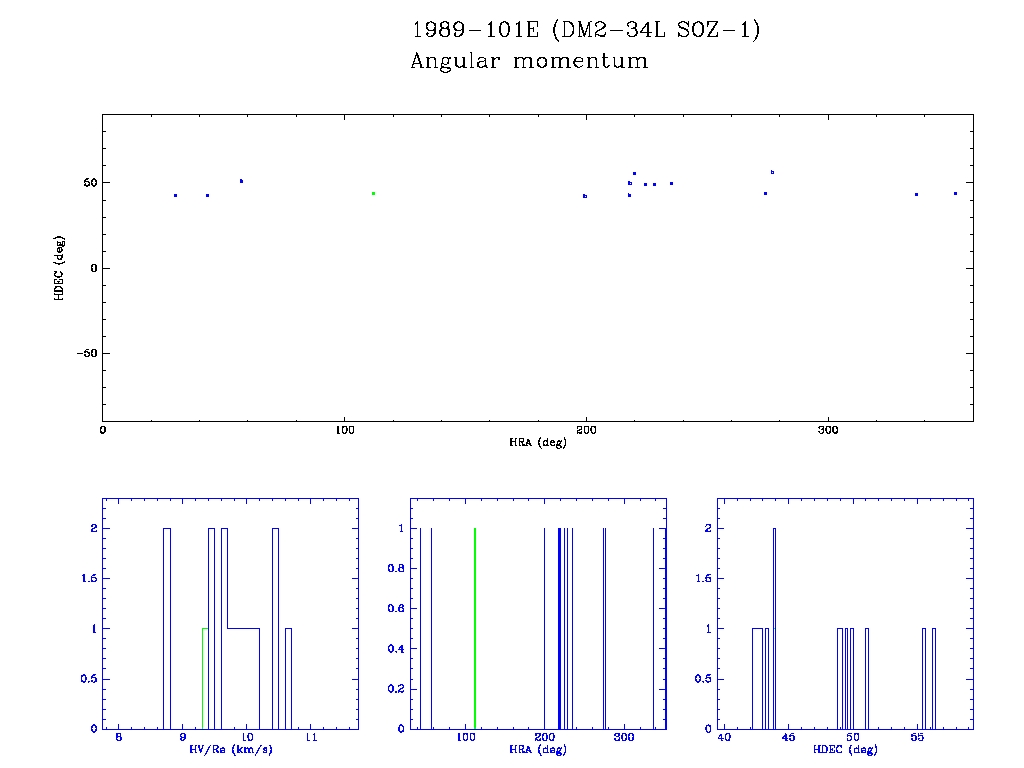
Task: Pick the tallest bar in HDEC histogram
Action: pyautogui.click(x=774, y=628)
